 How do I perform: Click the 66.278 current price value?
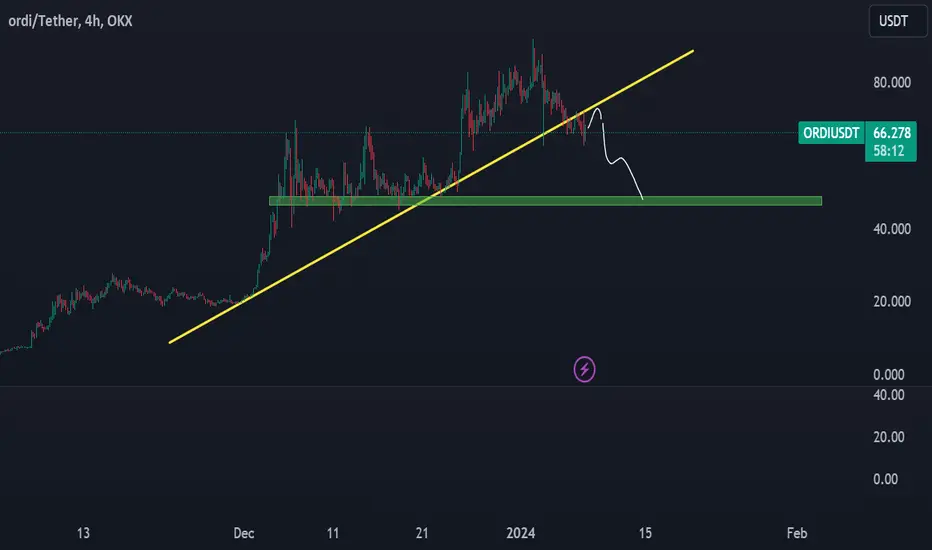pyautogui.click(x=892, y=133)
